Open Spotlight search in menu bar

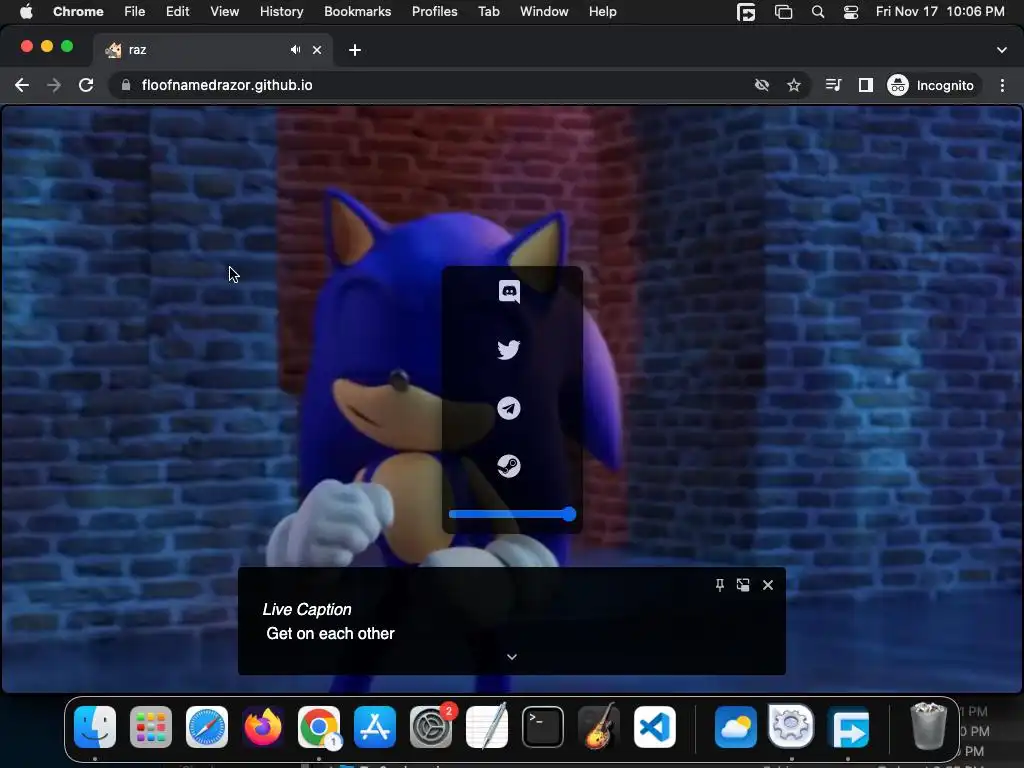[x=818, y=12]
